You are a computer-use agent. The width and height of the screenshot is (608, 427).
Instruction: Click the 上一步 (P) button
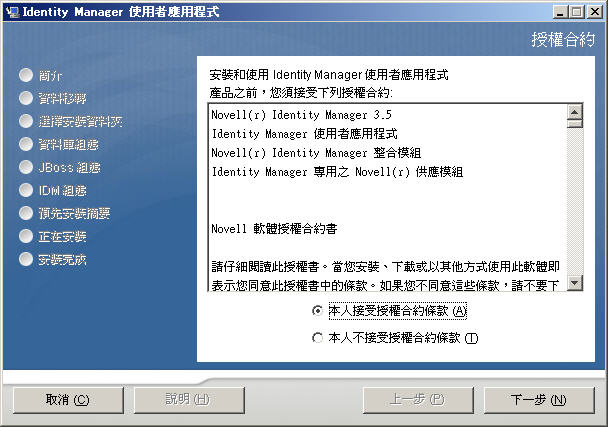click(x=418, y=400)
